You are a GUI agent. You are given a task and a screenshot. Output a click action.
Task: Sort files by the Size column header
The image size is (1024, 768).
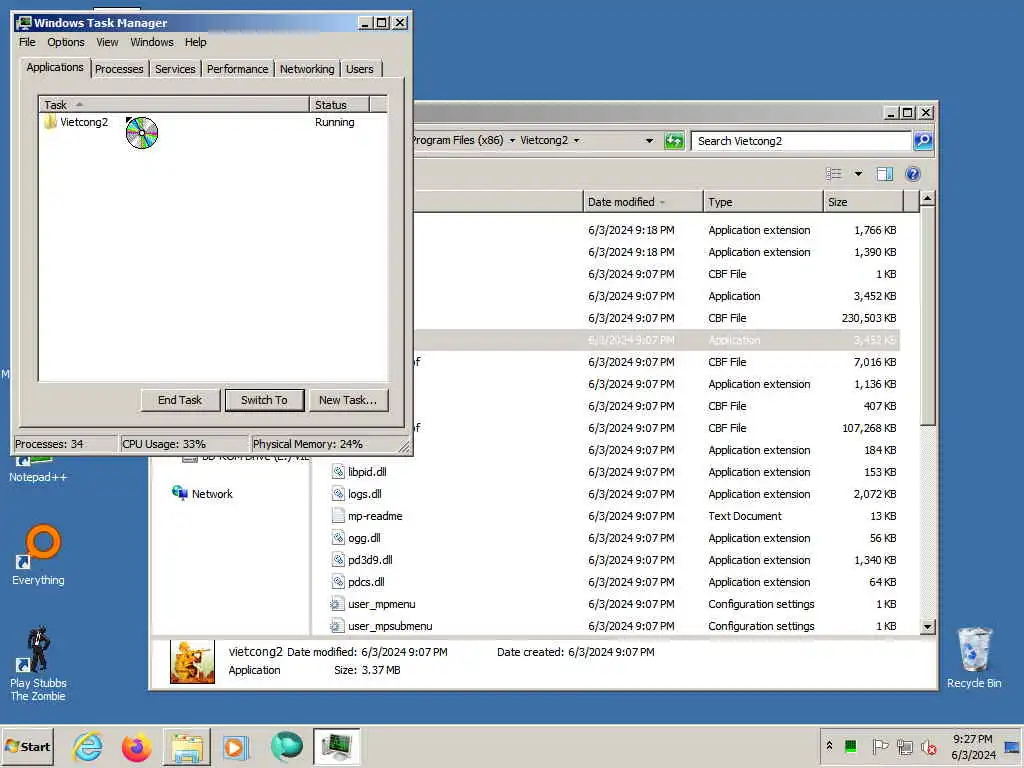(863, 202)
